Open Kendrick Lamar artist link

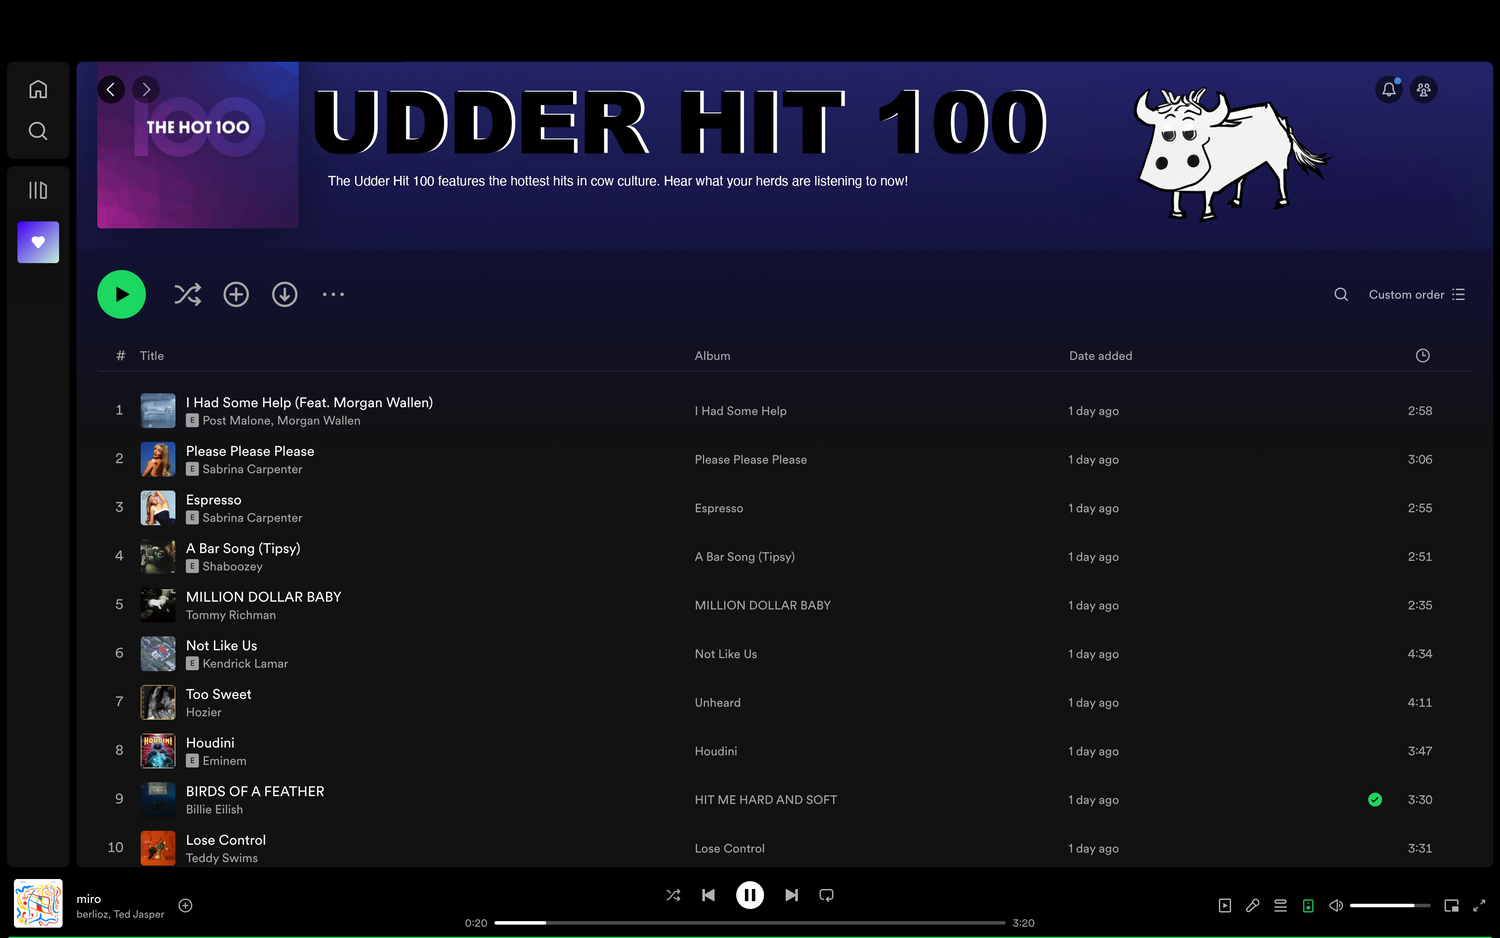tap(245, 664)
